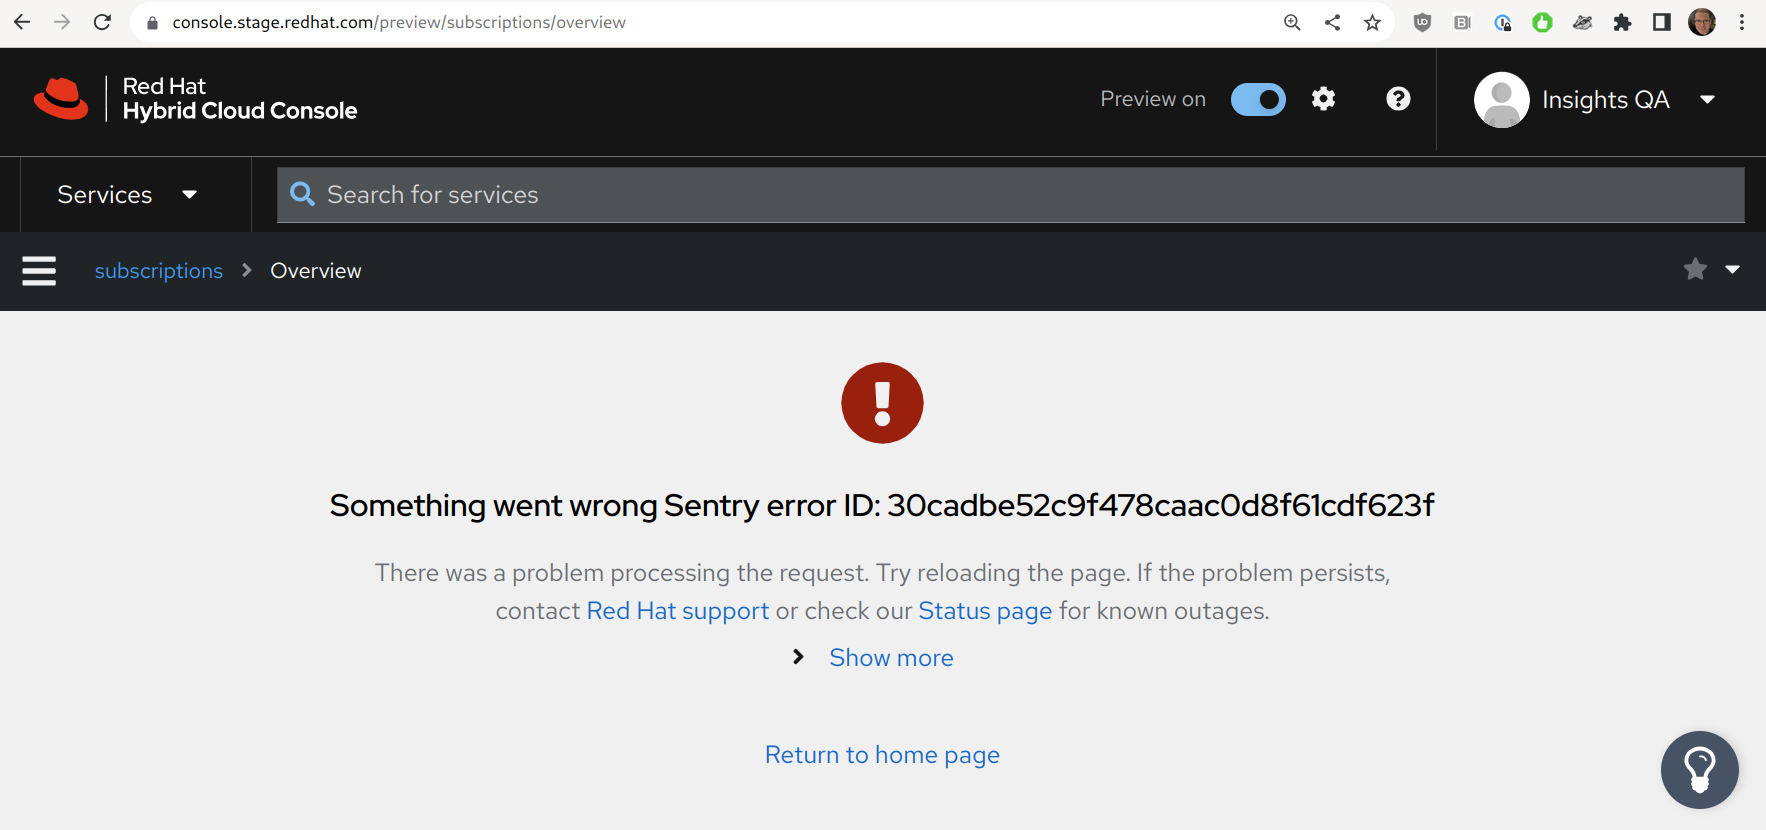Viewport: 1766px width, 830px height.
Task: Open the favorites dropdown arrow beside star
Action: tap(1733, 269)
